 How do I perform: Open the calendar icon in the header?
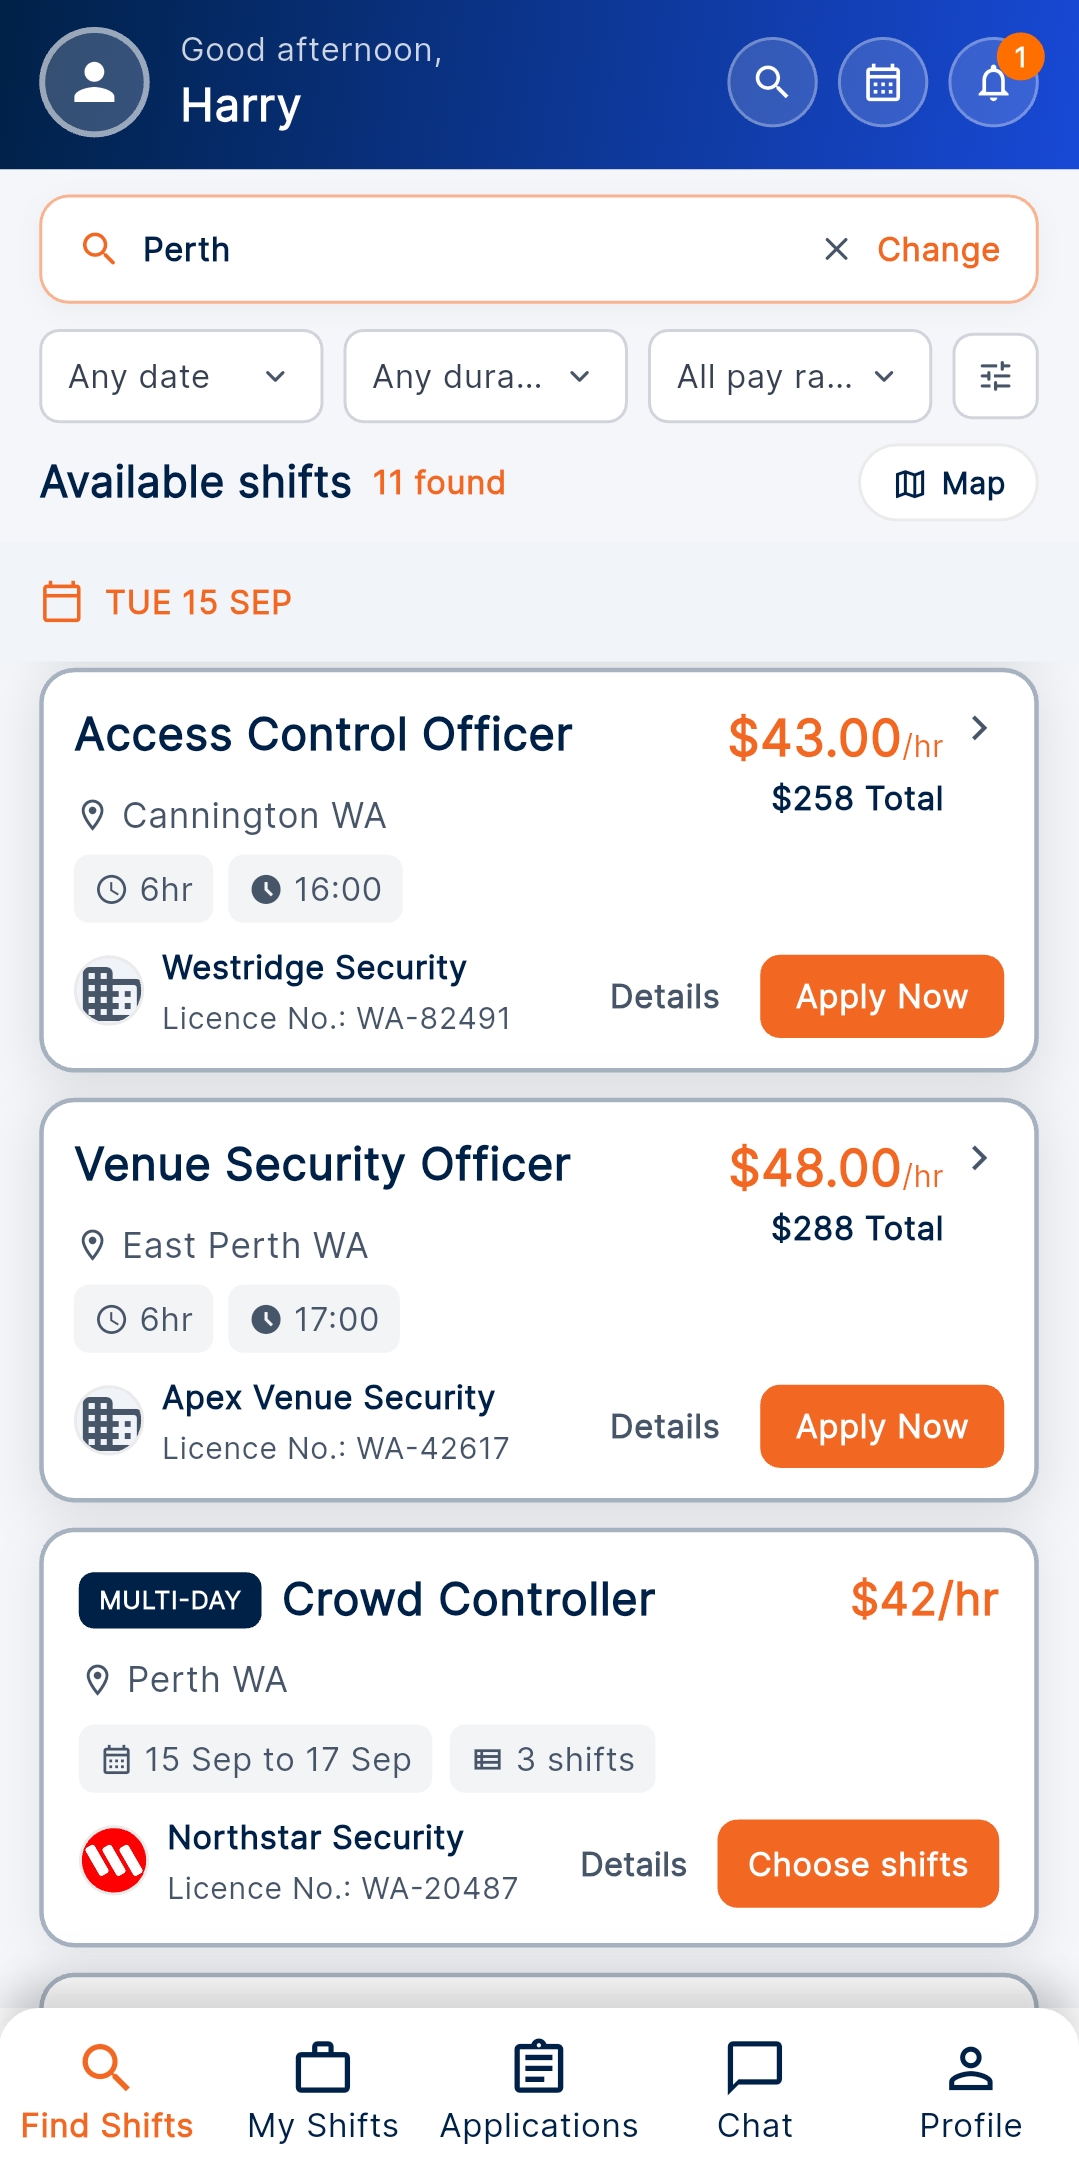(883, 82)
